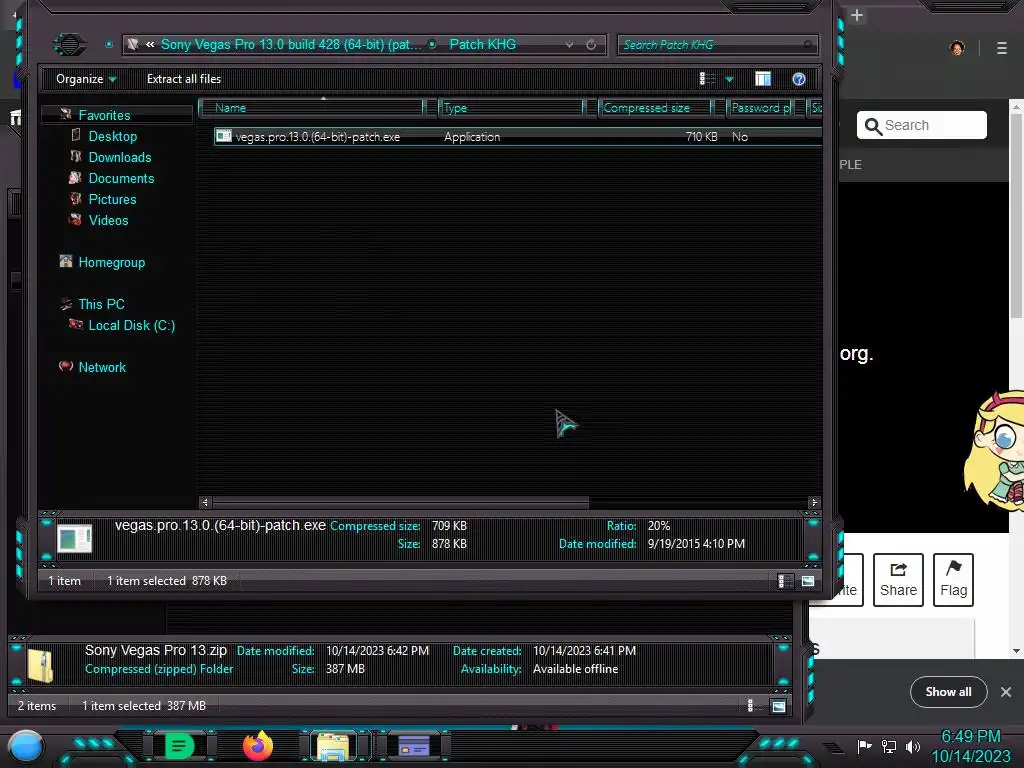Open the green notes app on taskbar
Screen dimensions: 1024x768
point(178,745)
